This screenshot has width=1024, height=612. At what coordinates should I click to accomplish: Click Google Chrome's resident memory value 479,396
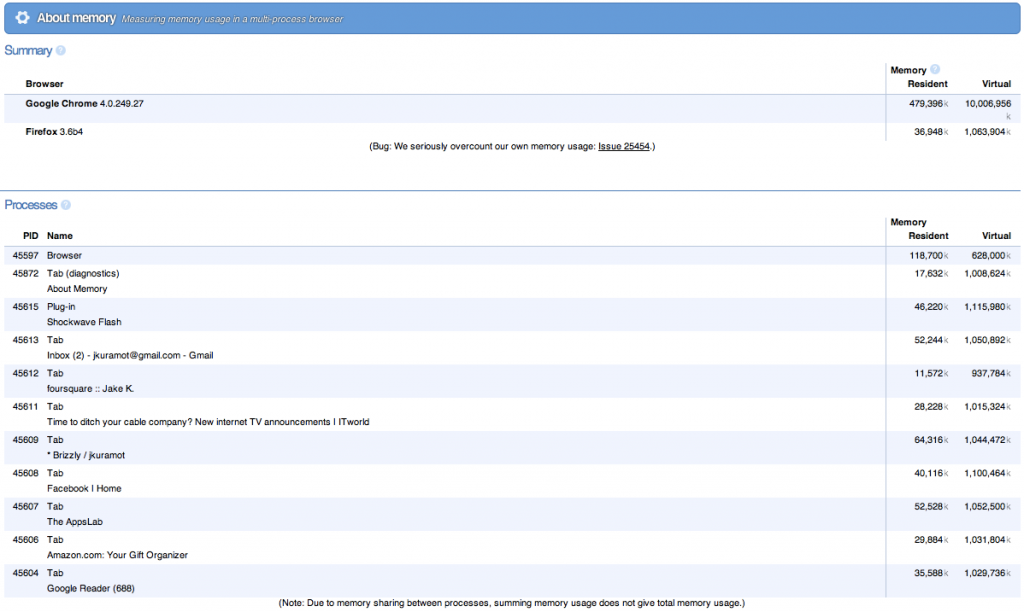pyautogui.click(x=925, y=103)
